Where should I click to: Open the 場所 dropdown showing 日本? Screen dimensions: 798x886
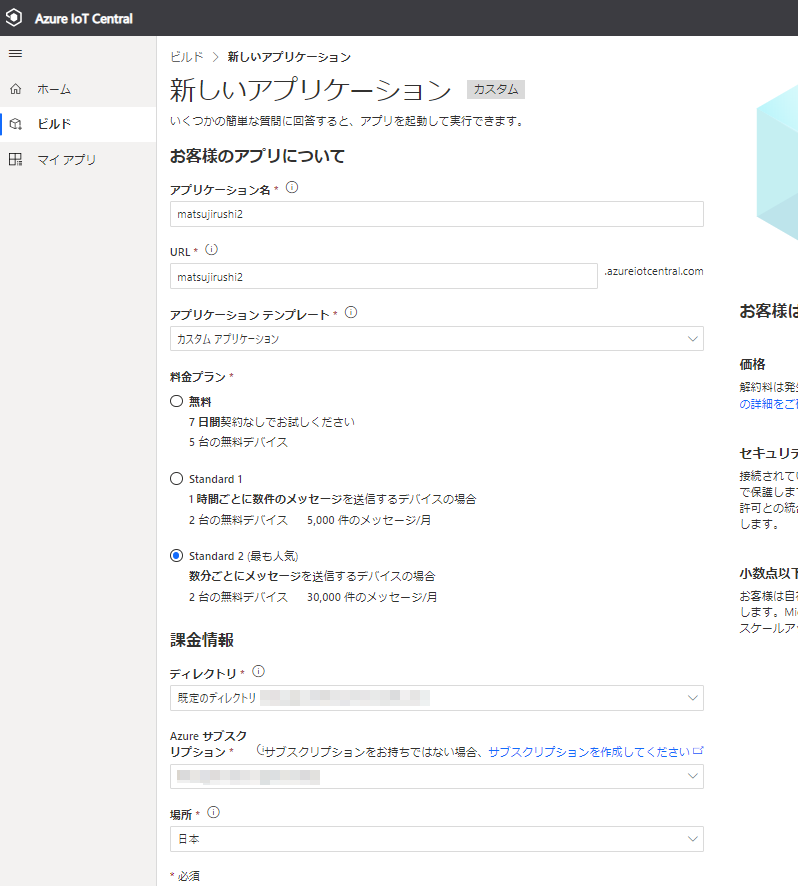coord(436,839)
